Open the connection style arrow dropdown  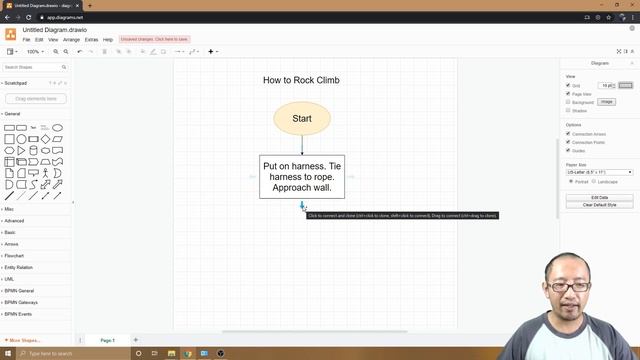coord(179,52)
